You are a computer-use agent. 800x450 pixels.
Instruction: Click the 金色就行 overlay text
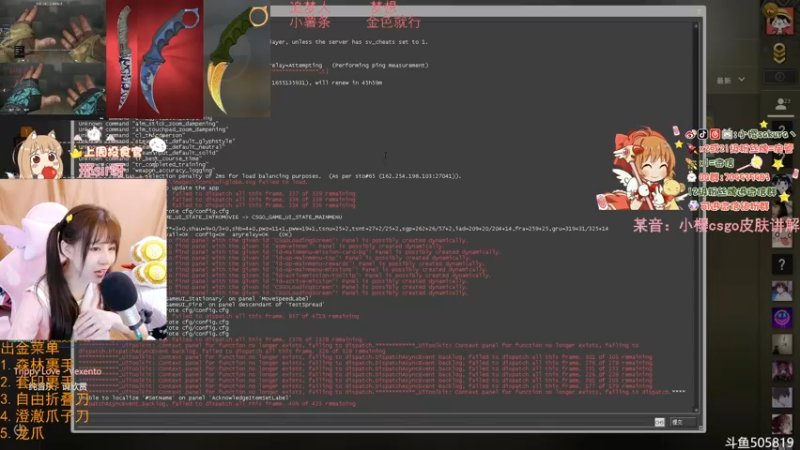(x=393, y=22)
